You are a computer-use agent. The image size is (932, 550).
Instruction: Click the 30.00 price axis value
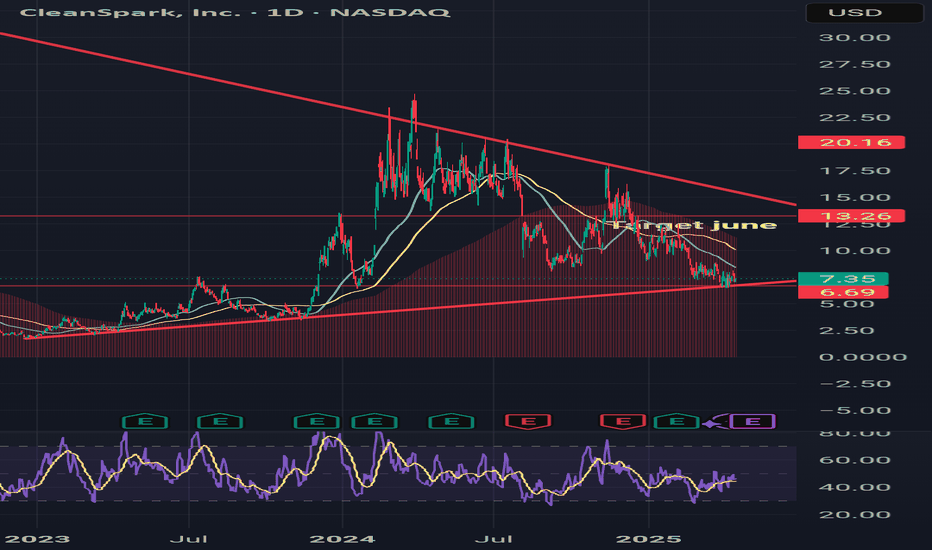pos(855,37)
